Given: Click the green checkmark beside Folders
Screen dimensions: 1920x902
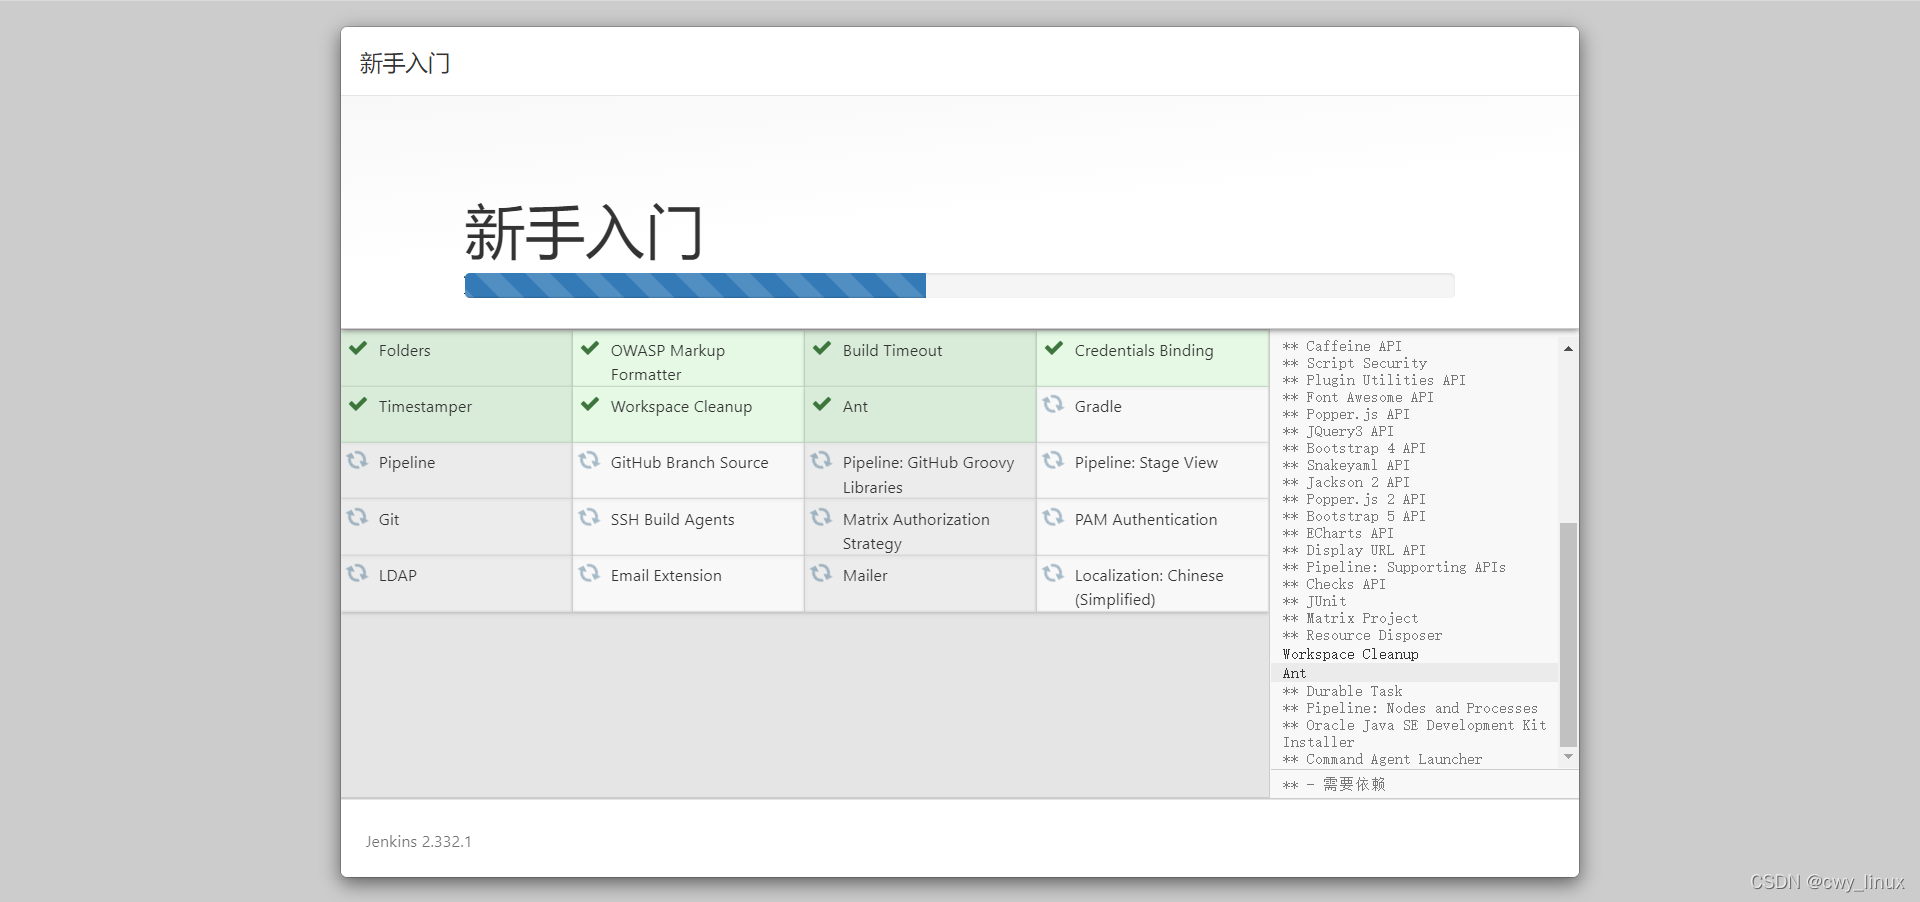Looking at the screenshot, I should coord(358,348).
